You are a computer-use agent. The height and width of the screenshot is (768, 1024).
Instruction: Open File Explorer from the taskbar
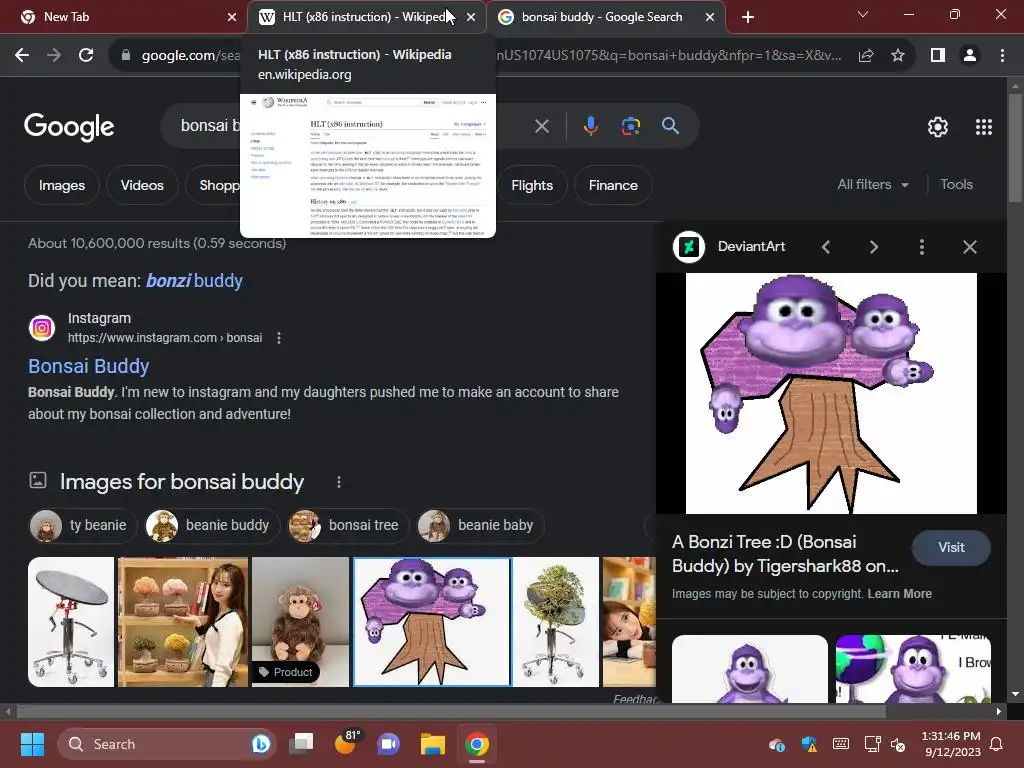(432, 744)
